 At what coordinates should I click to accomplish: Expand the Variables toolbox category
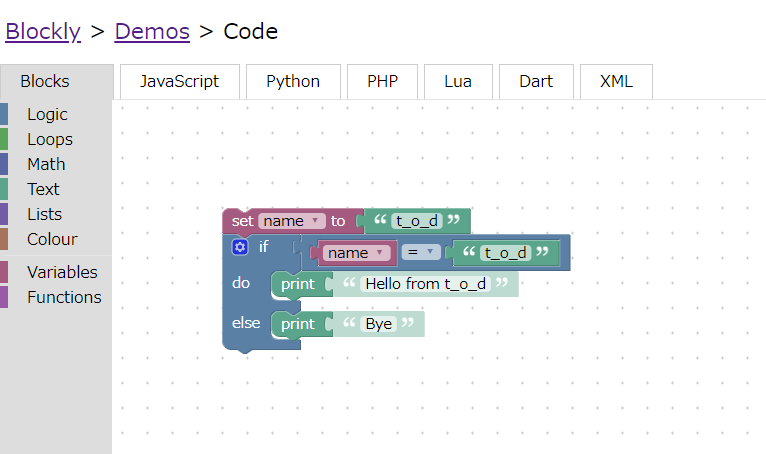[62, 272]
